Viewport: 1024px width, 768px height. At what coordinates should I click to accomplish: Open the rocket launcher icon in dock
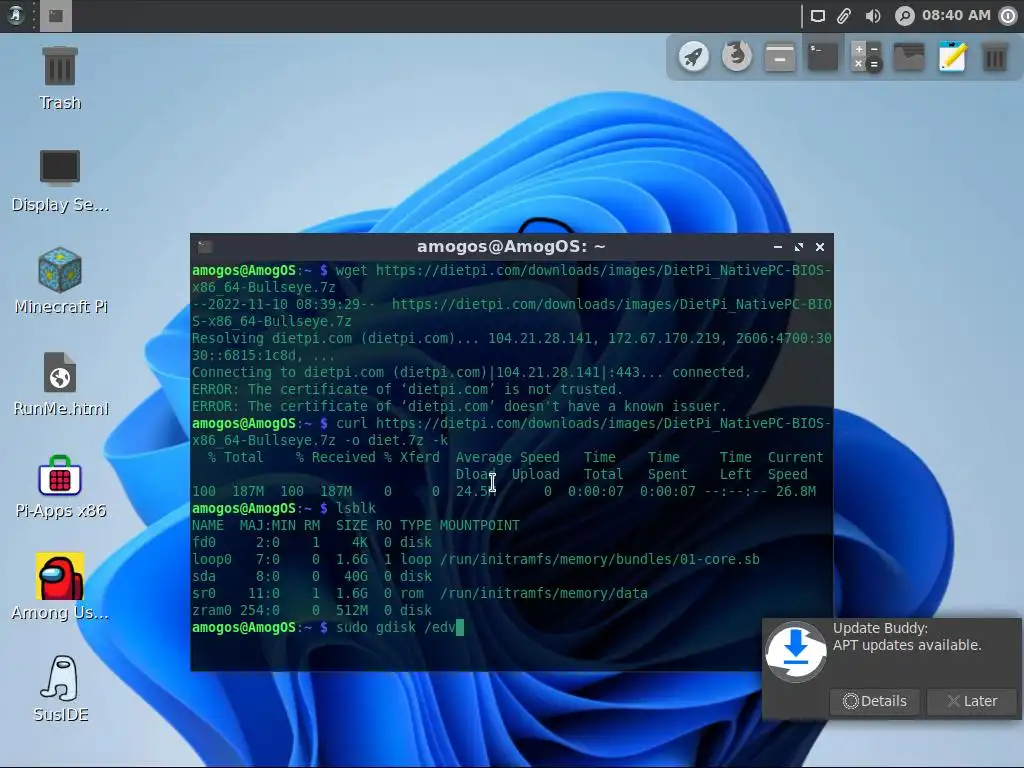pos(694,57)
